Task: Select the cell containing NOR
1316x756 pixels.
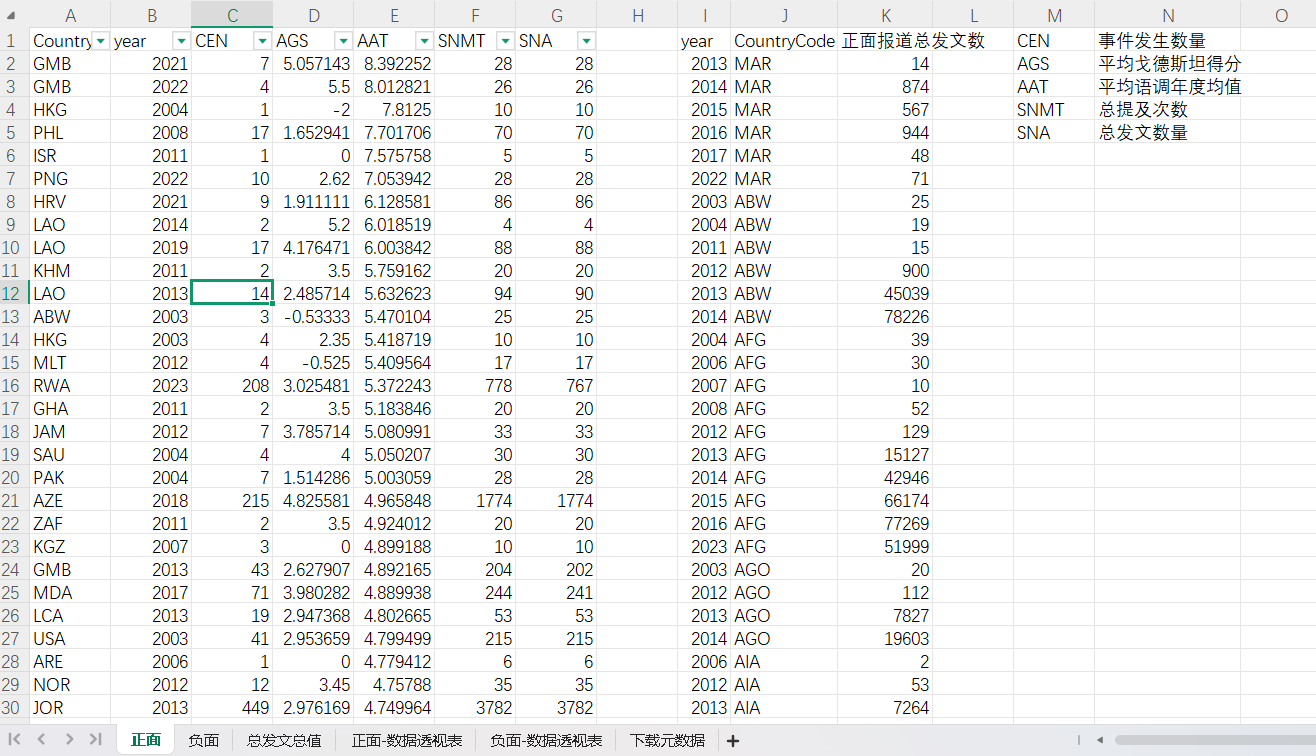Action: tap(70, 685)
